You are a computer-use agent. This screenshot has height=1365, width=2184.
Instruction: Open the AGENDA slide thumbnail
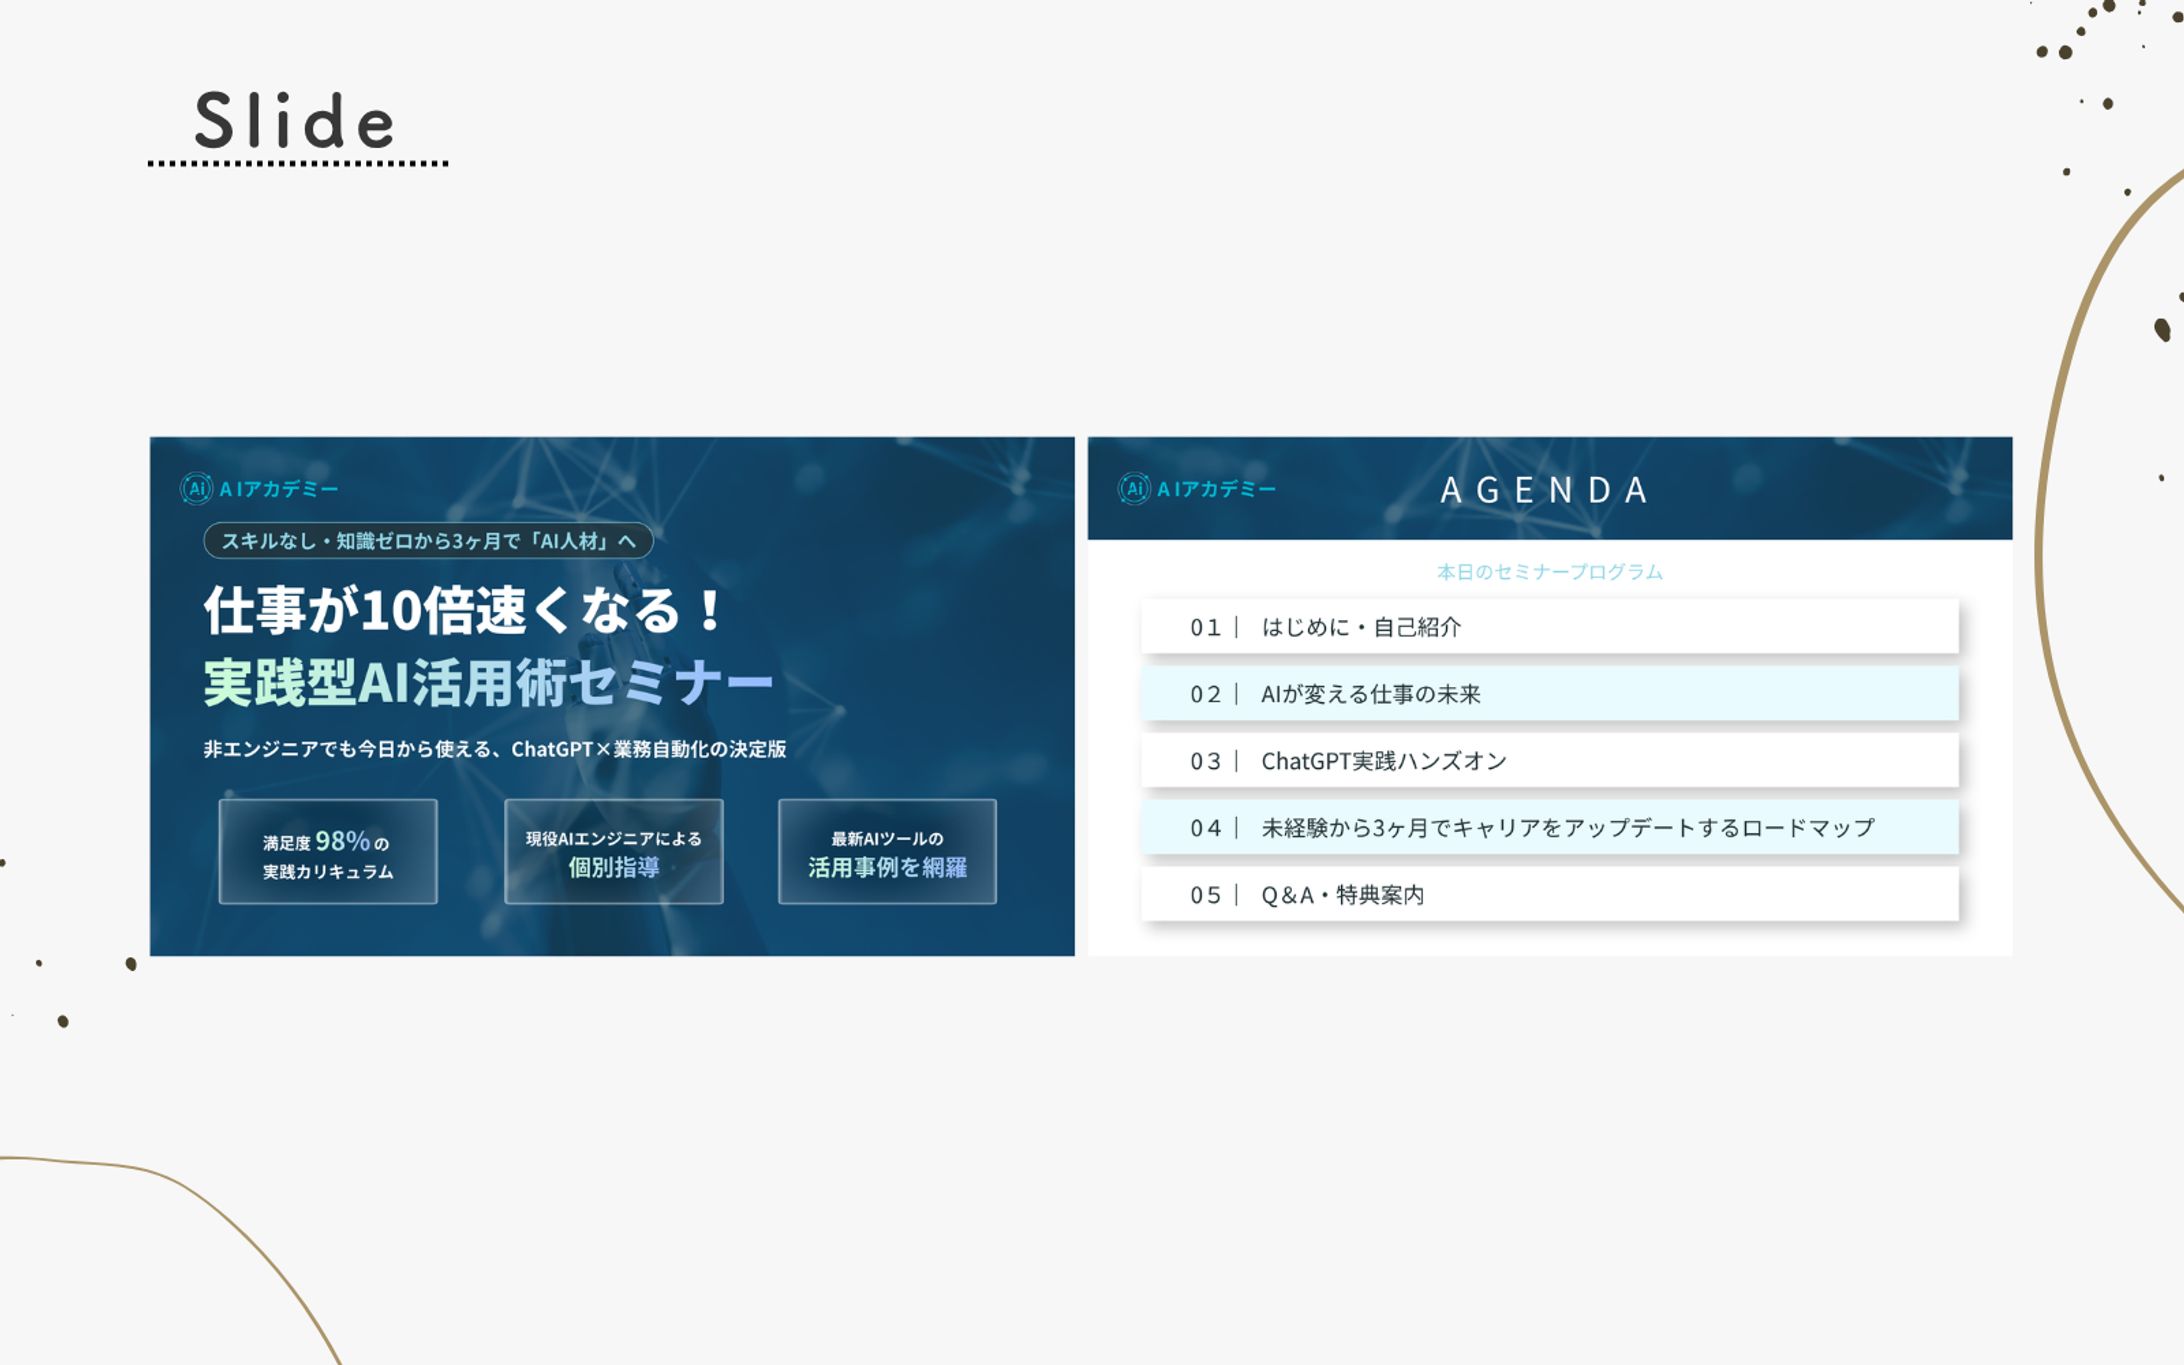[x=1550, y=696]
